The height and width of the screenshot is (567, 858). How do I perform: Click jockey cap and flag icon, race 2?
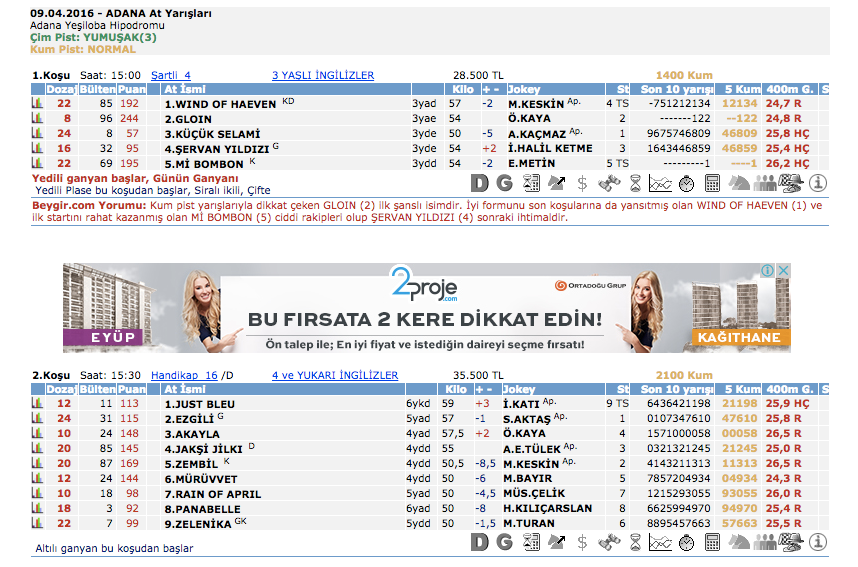791,542
